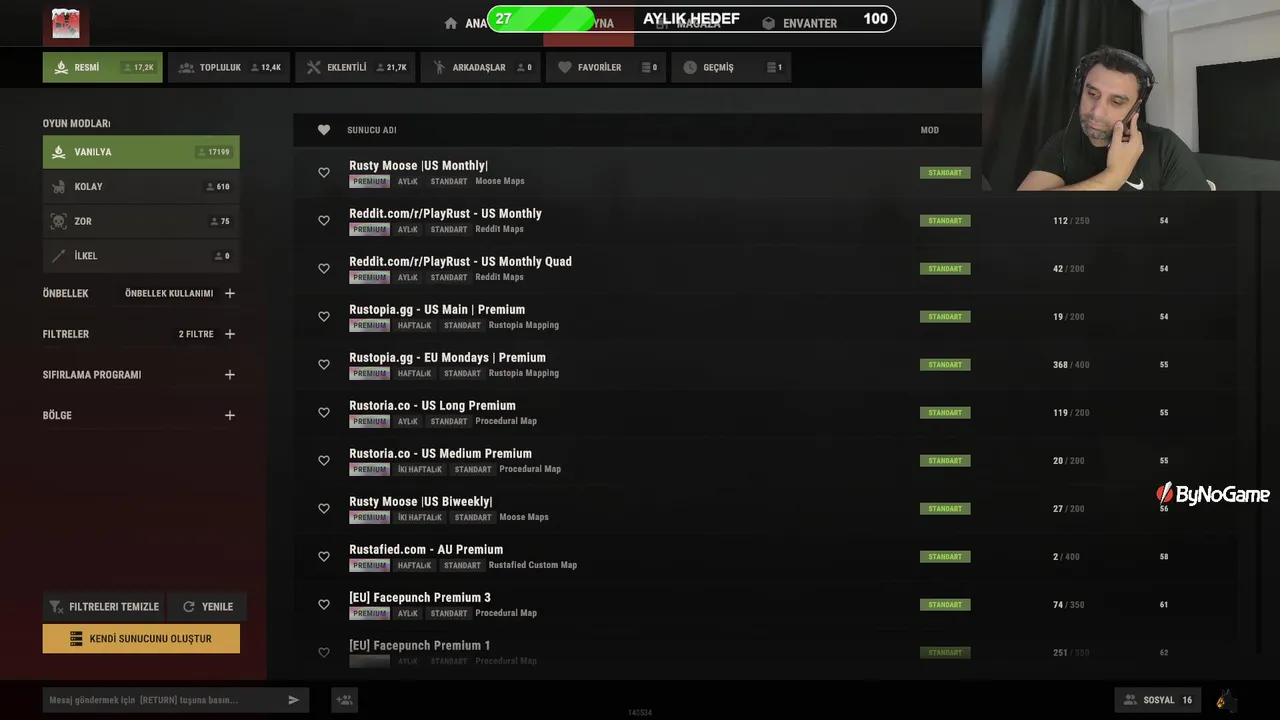
Task: Click the send message arrow icon
Action: [294, 700]
